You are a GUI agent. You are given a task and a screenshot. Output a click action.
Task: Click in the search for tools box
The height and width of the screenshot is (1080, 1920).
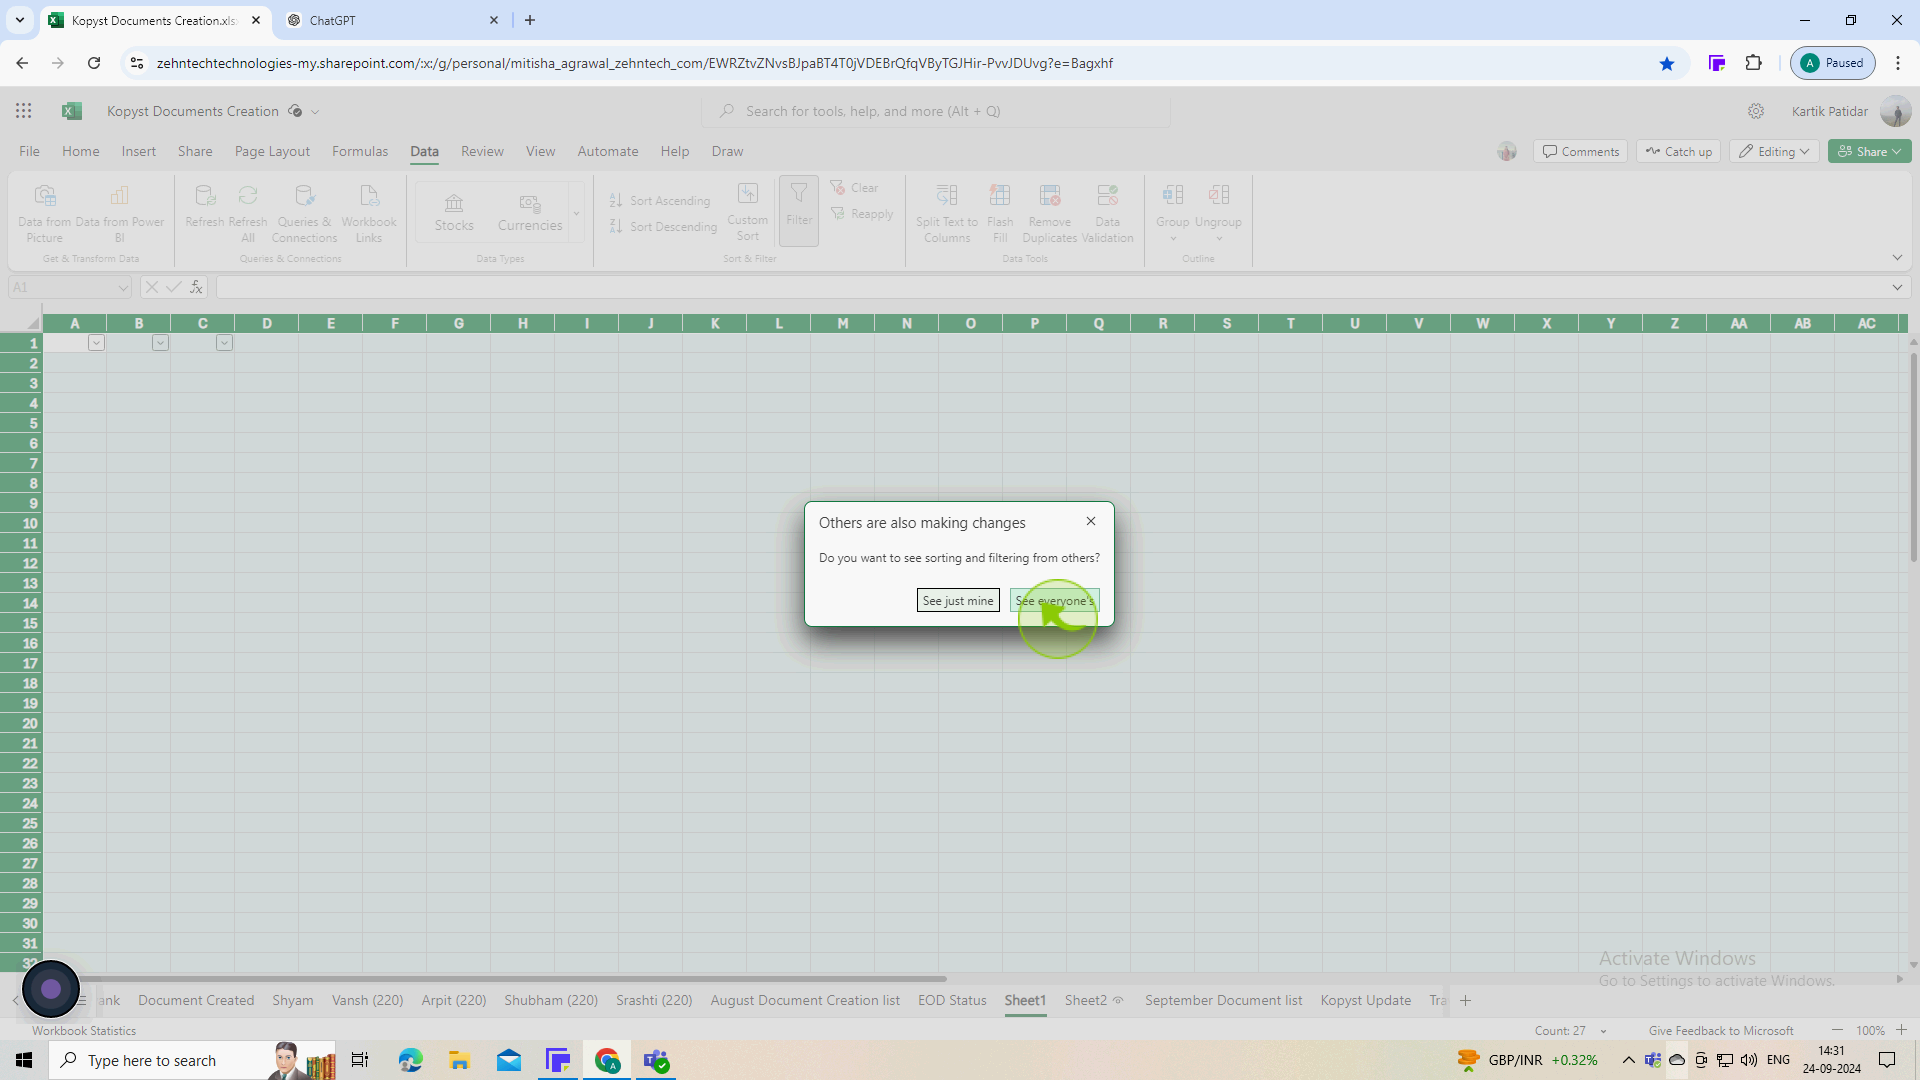coord(936,111)
